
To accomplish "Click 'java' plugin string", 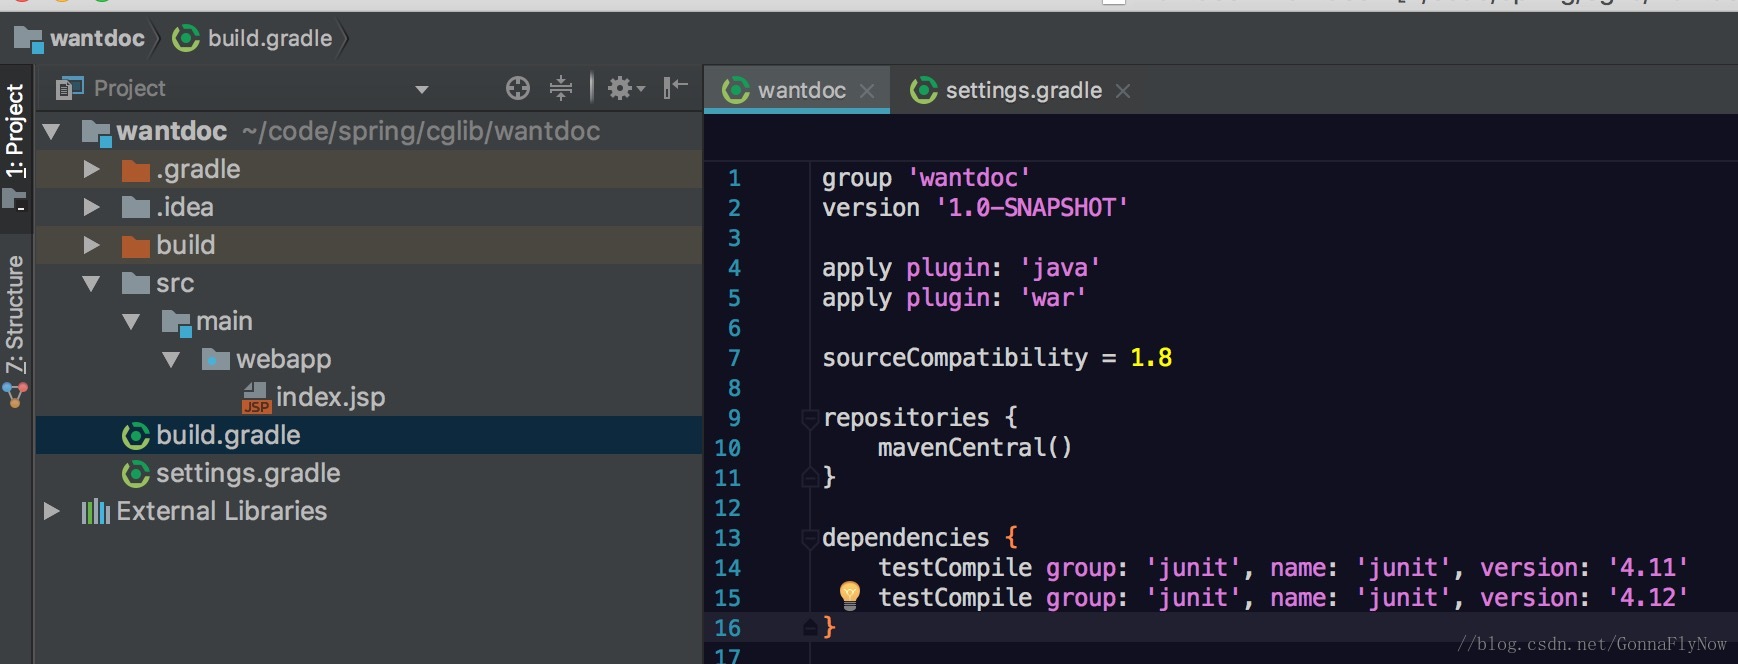I will (1060, 268).
